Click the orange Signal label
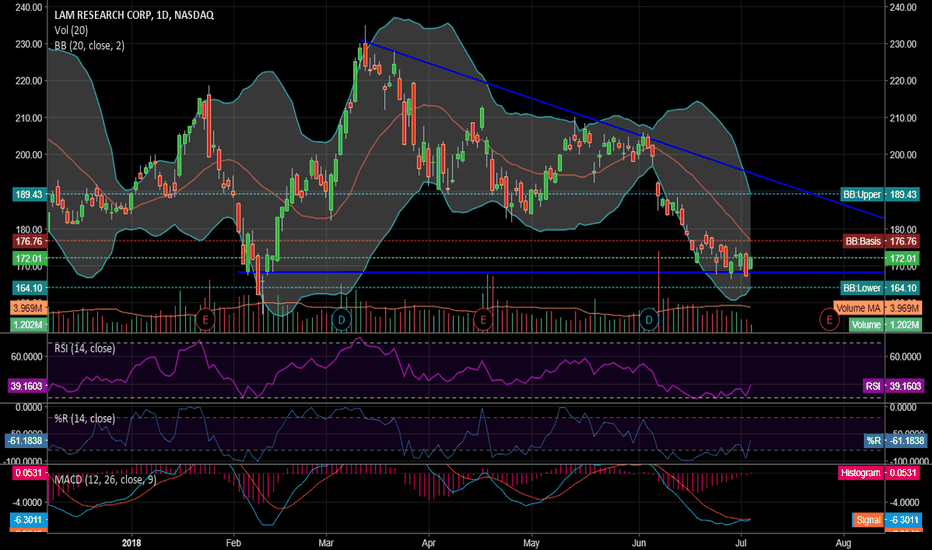932x550 pixels. pyautogui.click(x=868, y=520)
